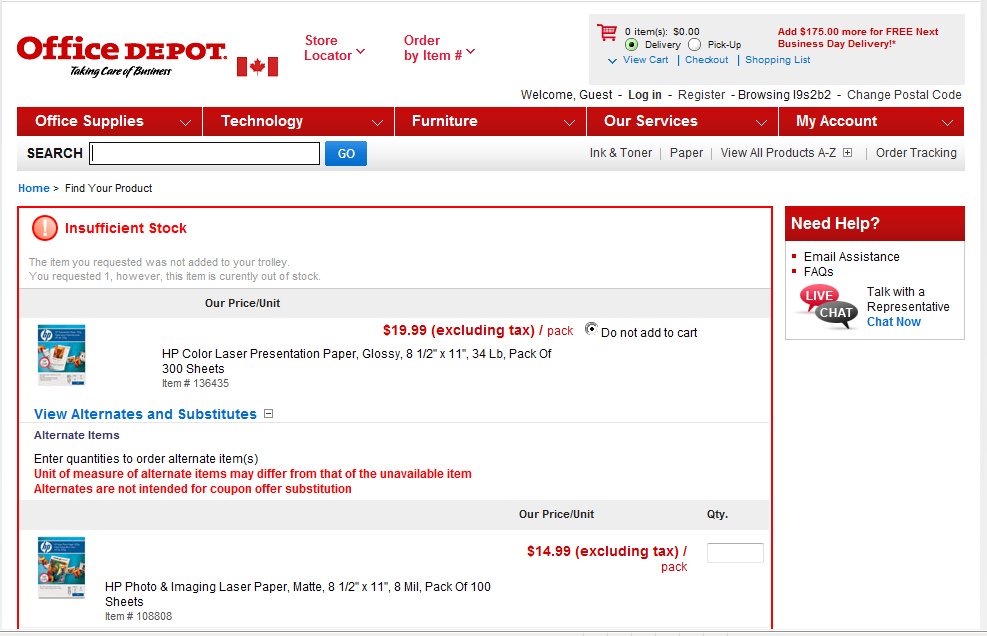The width and height of the screenshot is (987, 636).
Task: Open the Shopping List link
Action: tap(777, 60)
